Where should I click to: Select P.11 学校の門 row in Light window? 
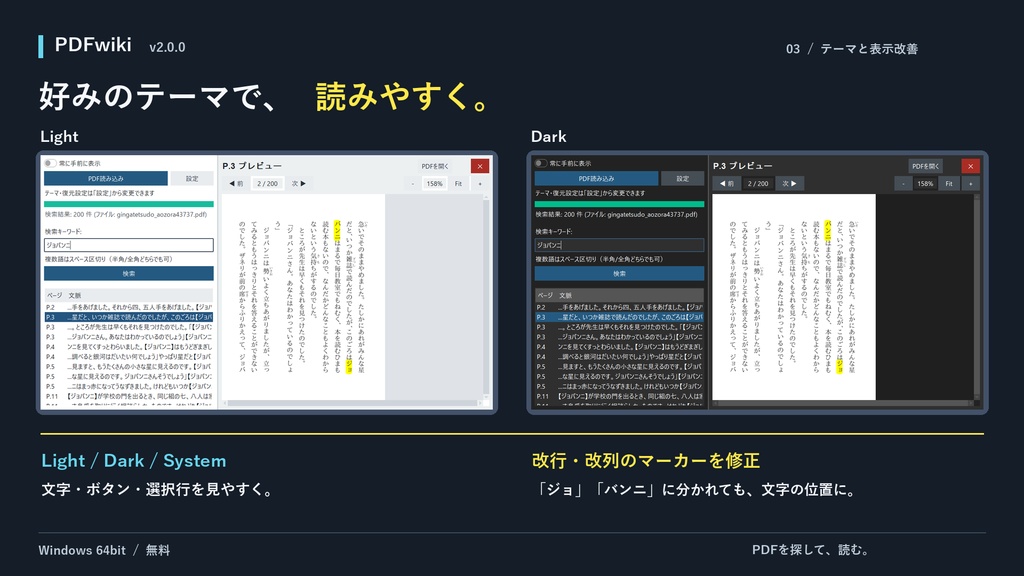(x=129, y=396)
